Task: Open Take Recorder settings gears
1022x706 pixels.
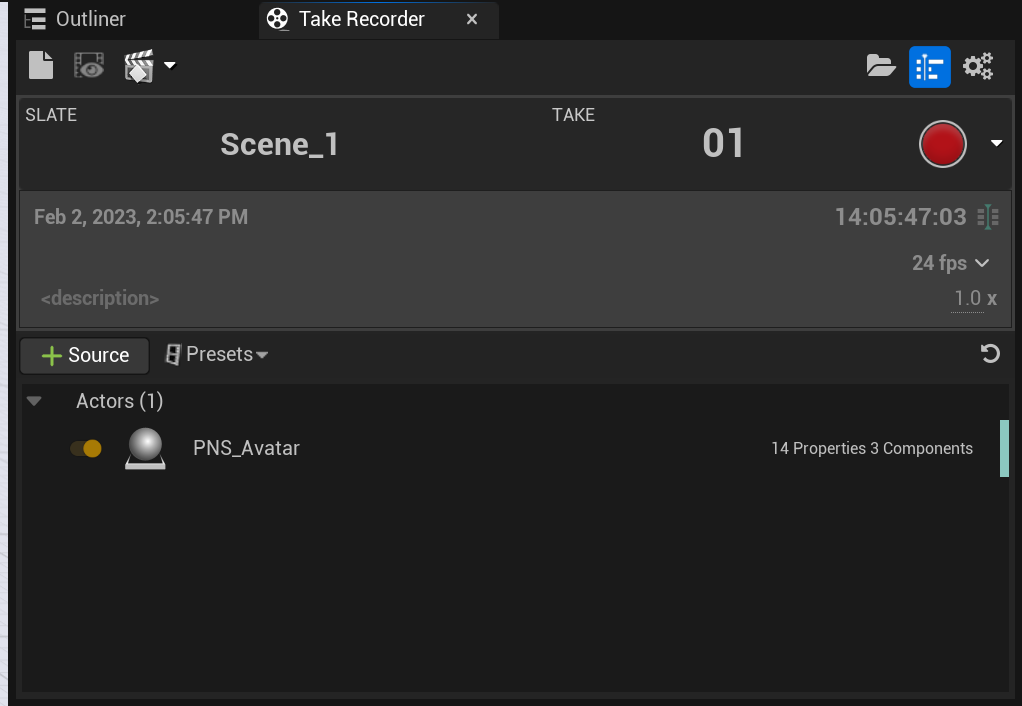Action: pyautogui.click(x=977, y=65)
